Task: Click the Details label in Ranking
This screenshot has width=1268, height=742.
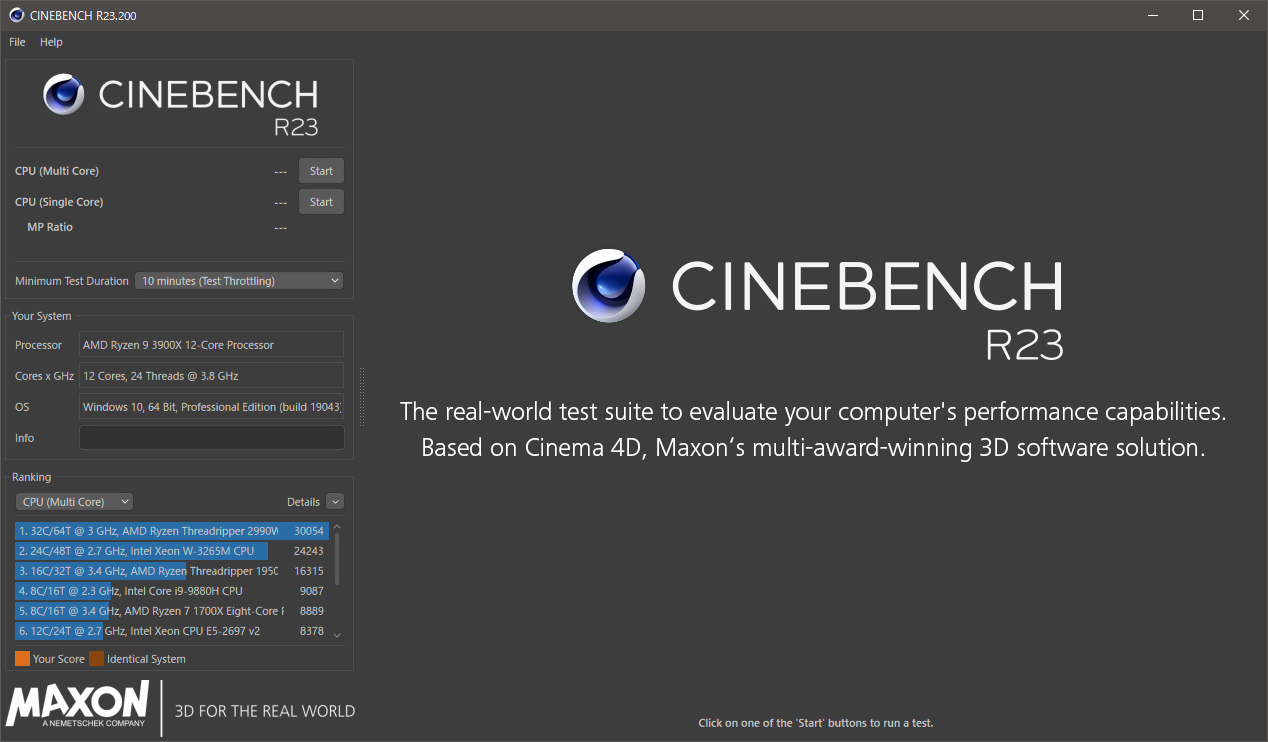Action: click(x=303, y=502)
